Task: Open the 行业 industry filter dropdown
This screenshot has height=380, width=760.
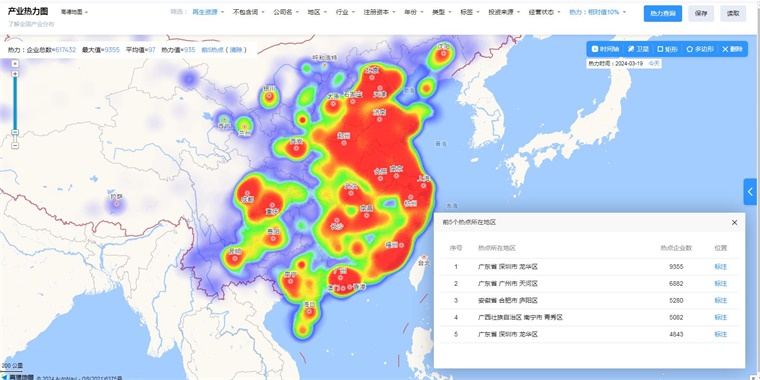Action: (x=345, y=12)
